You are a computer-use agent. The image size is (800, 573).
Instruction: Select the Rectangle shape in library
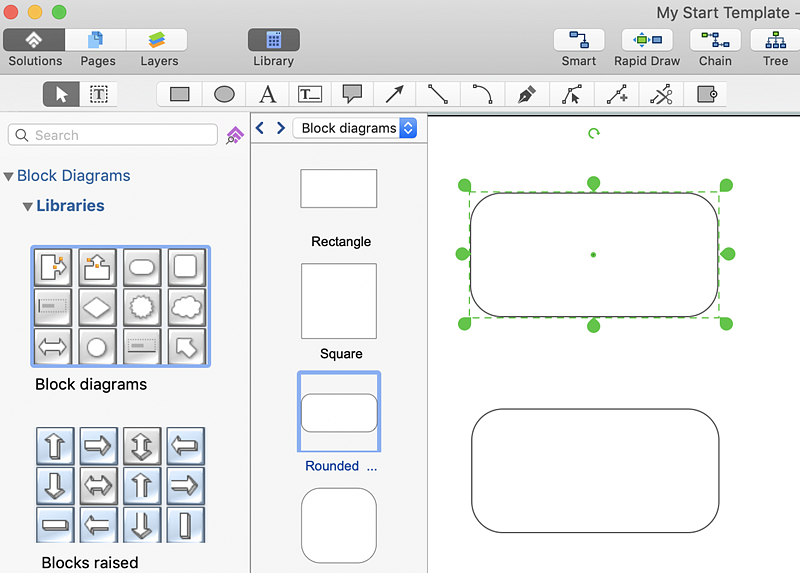tap(339, 189)
